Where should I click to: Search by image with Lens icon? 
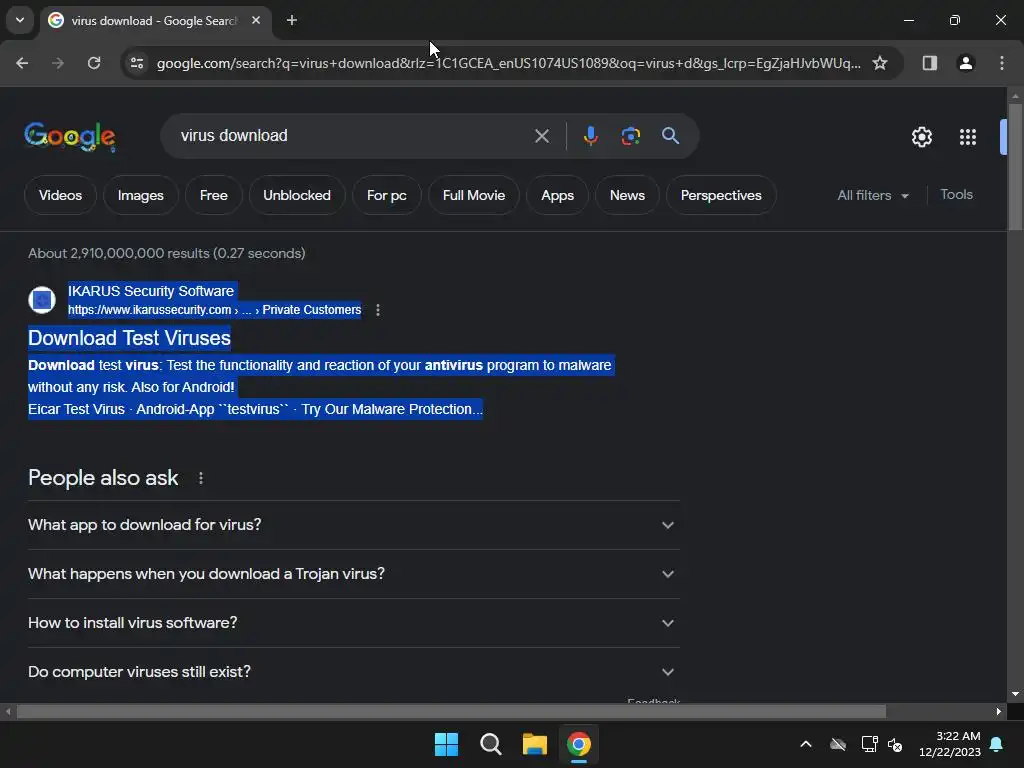[630, 136]
